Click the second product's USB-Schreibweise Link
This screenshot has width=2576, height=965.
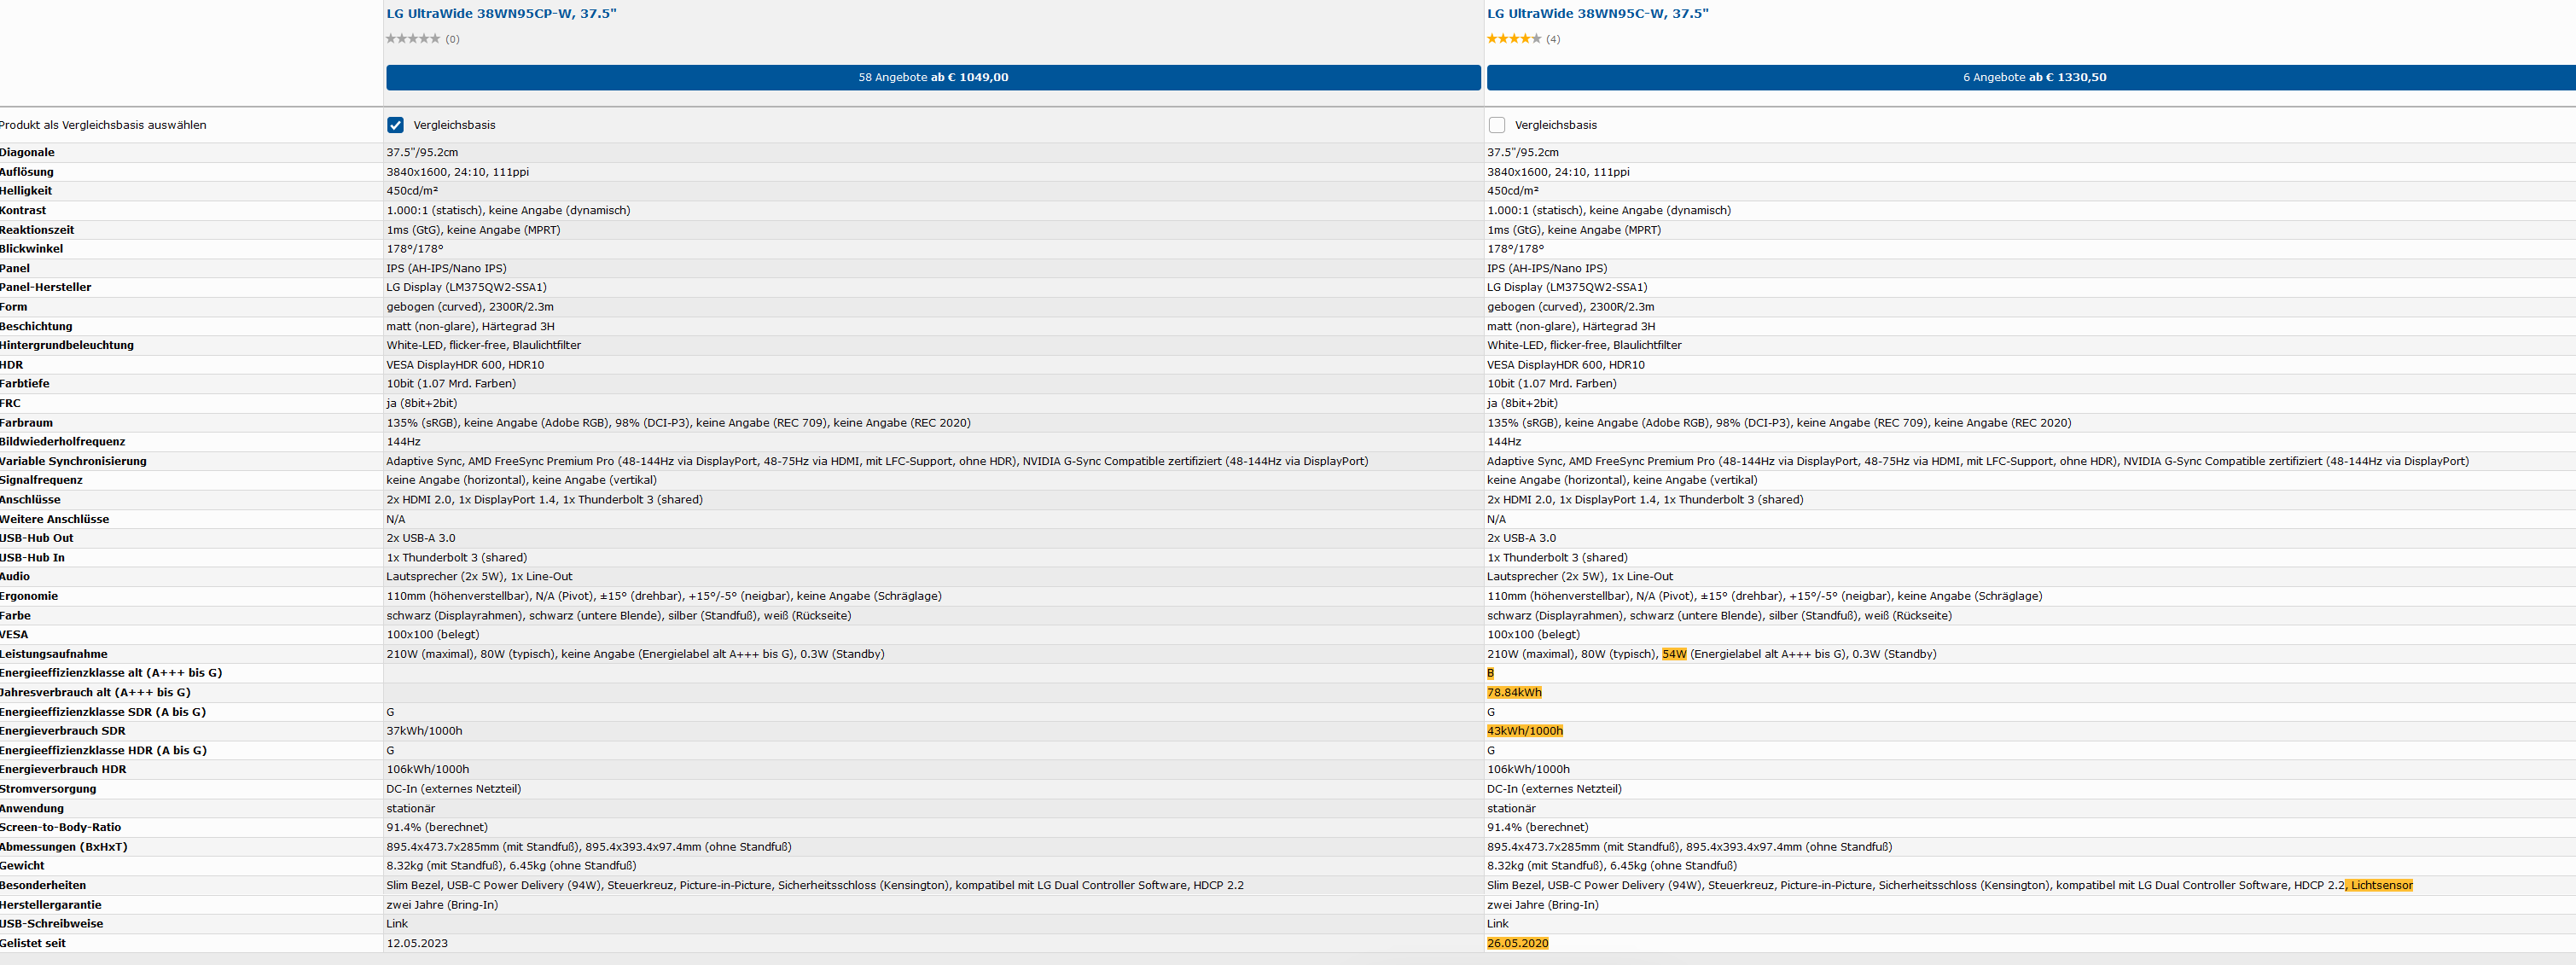pos(1497,924)
